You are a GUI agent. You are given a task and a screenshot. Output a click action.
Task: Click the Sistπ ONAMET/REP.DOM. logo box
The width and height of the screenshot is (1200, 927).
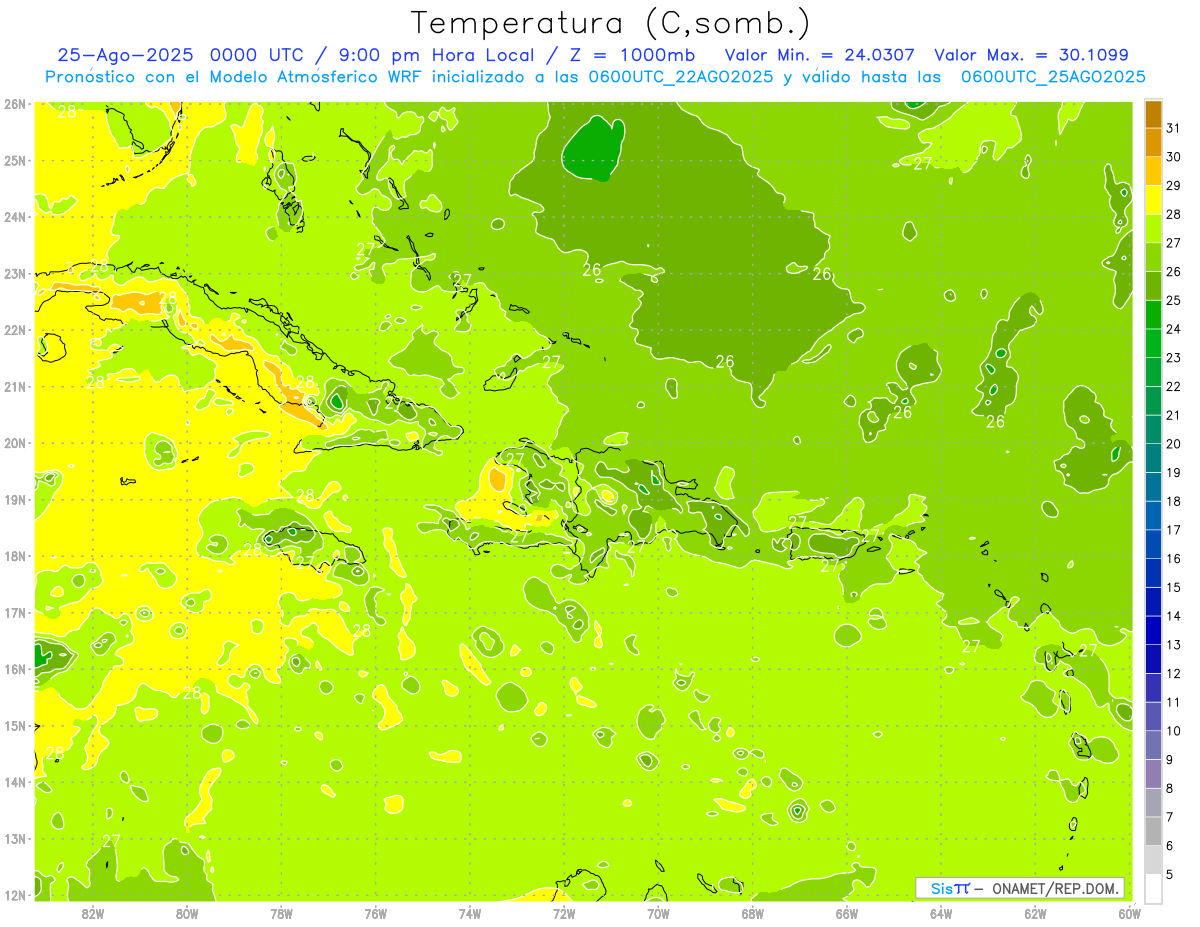click(x=1020, y=888)
